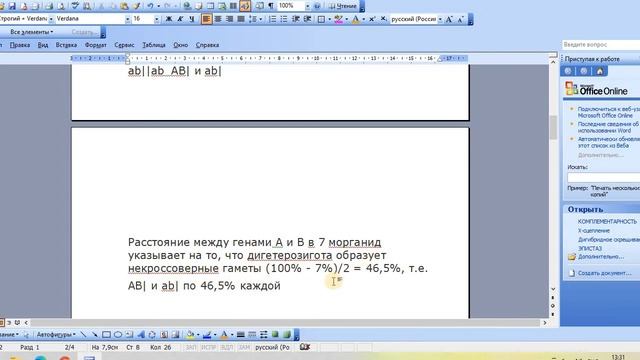The image size is (640, 360).
Task: Toggle Italic (К) formatting
Action: tap(180, 19)
